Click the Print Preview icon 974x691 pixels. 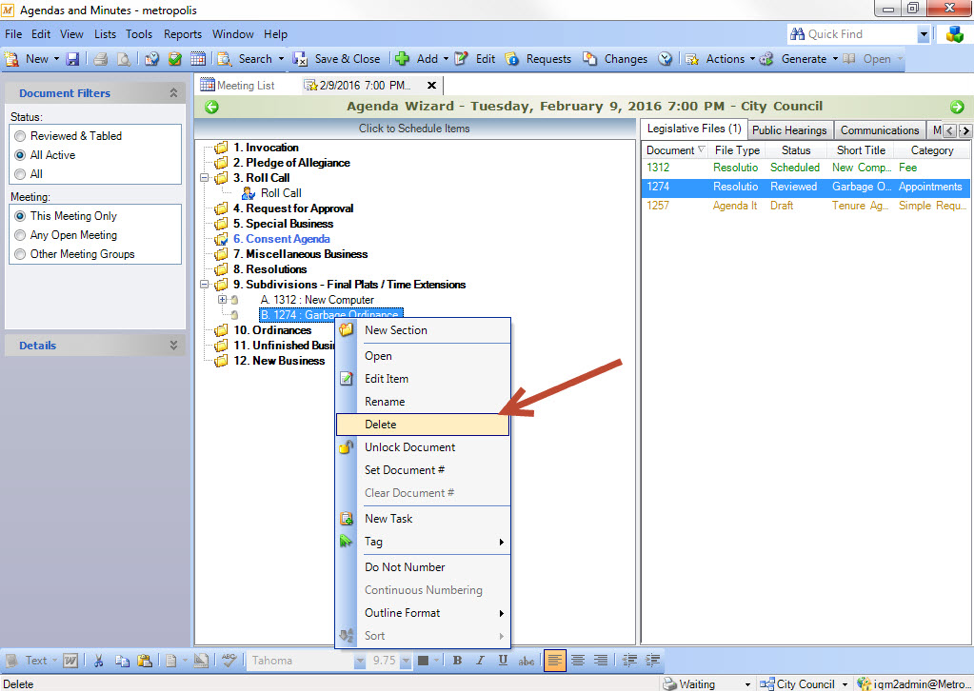pyautogui.click(x=124, y=59)
